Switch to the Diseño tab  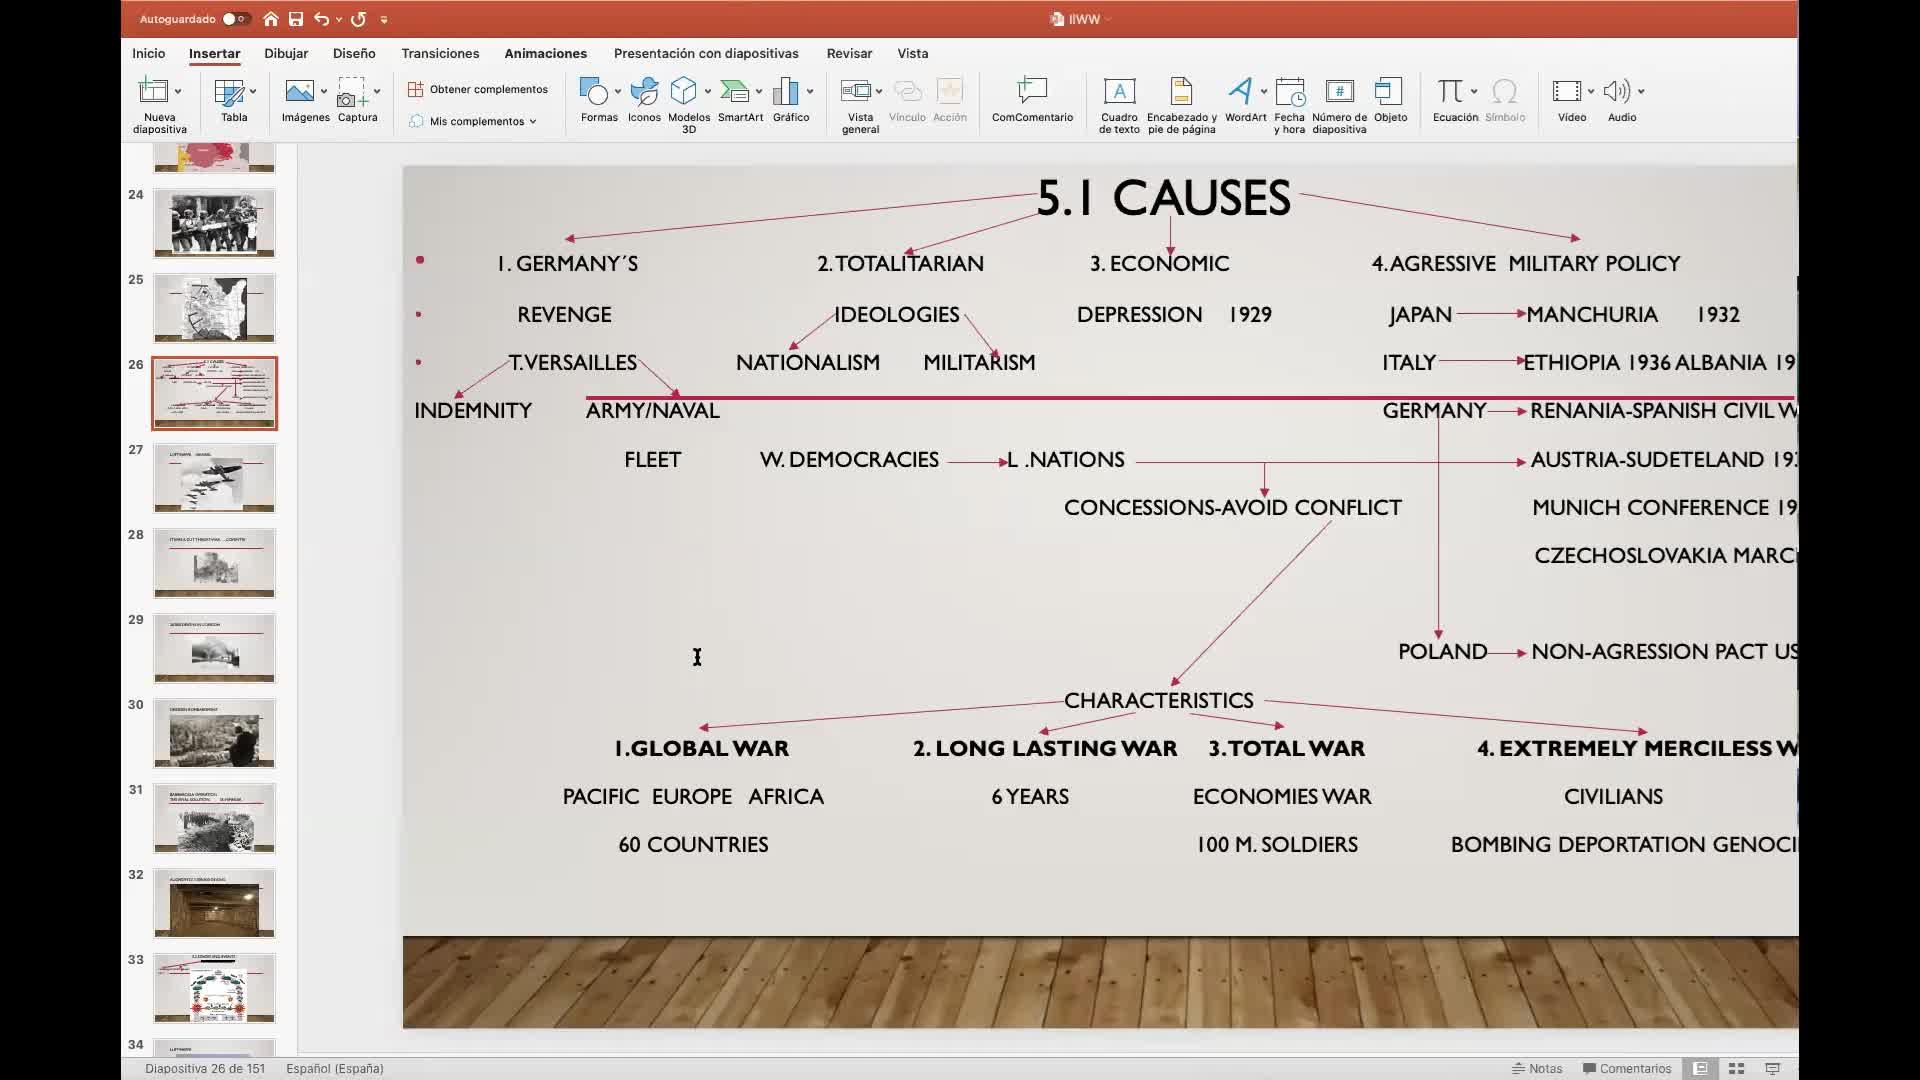tap(354, 53)
